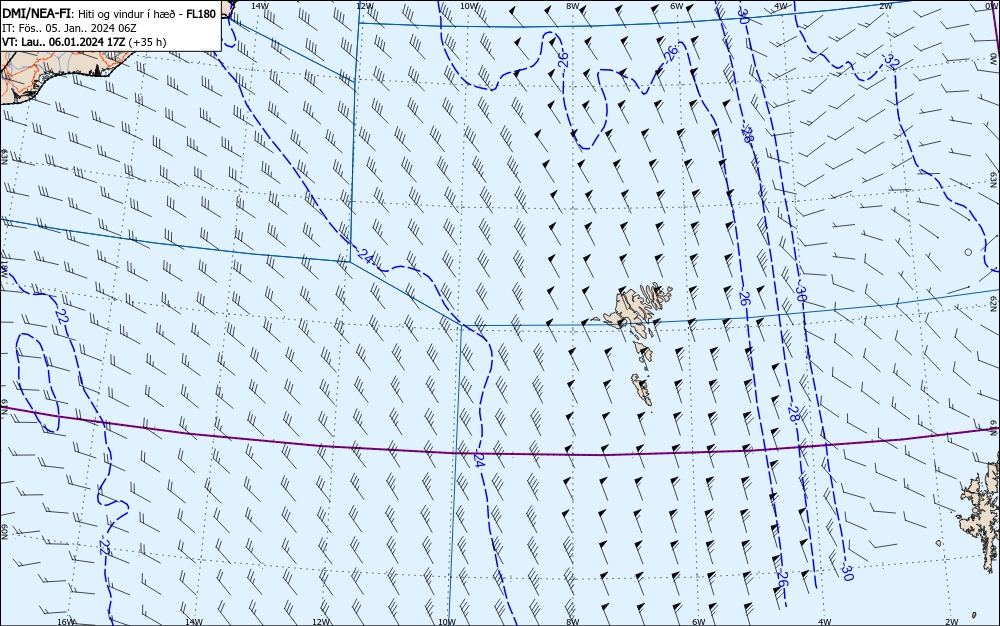
Task: Click the '30' label at the top edge
Action: (x=743, y=16)
